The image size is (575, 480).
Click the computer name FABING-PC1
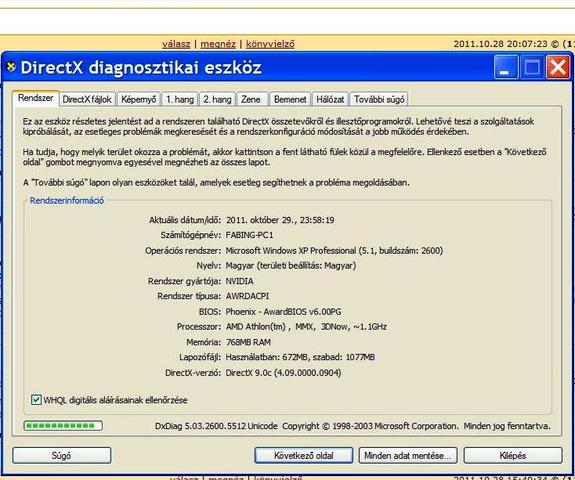pos(249,235)
